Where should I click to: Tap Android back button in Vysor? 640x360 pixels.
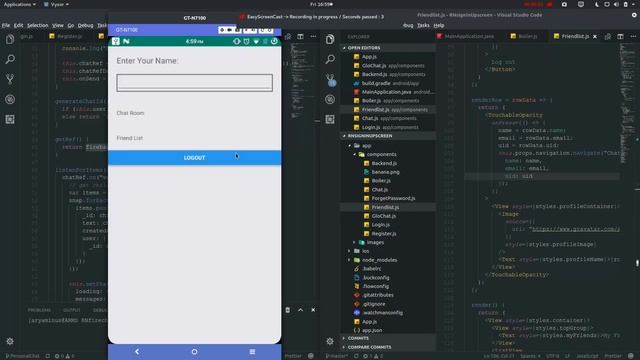point(137,351)
